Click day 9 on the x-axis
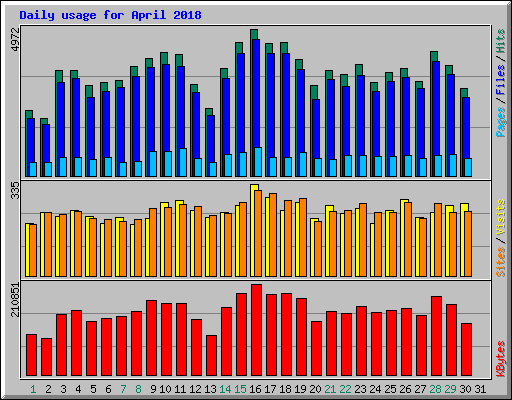 click(x=153, y=389)
